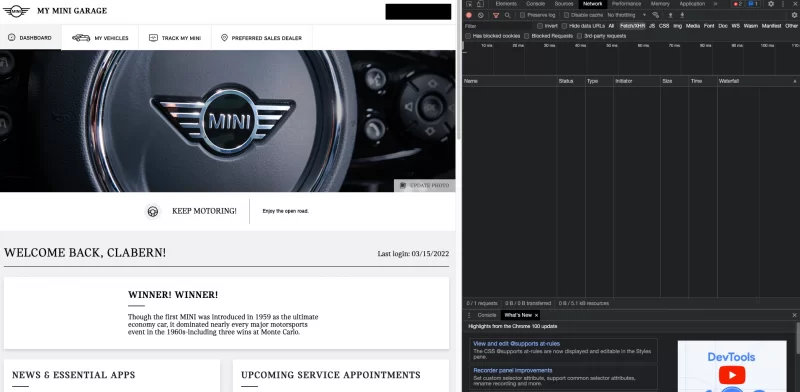
Task: Open the No throttling dropdown
Action: 627,15
